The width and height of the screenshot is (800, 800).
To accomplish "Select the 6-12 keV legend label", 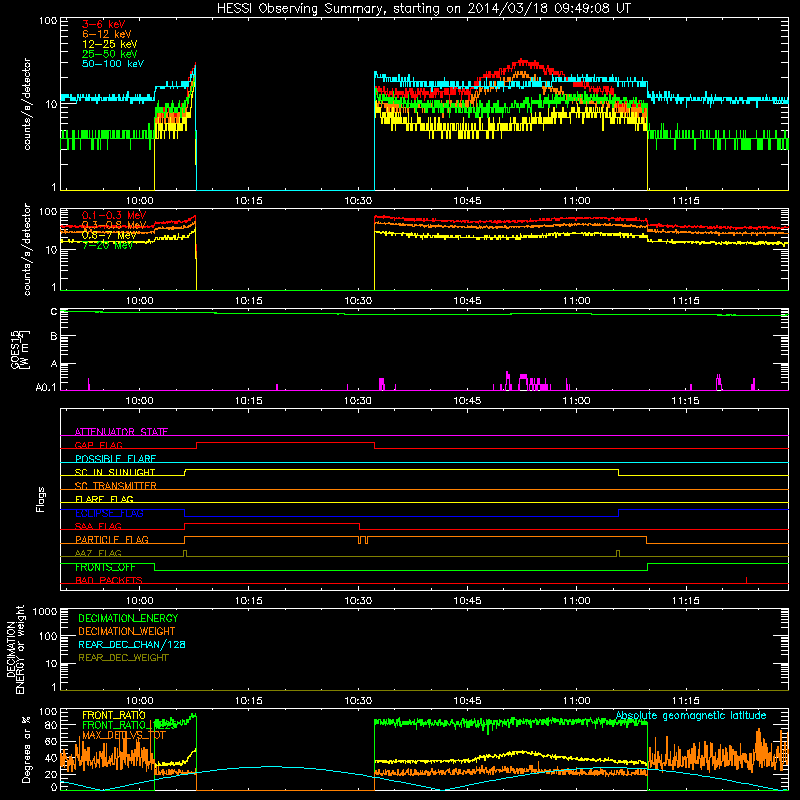I will [107, 34].
